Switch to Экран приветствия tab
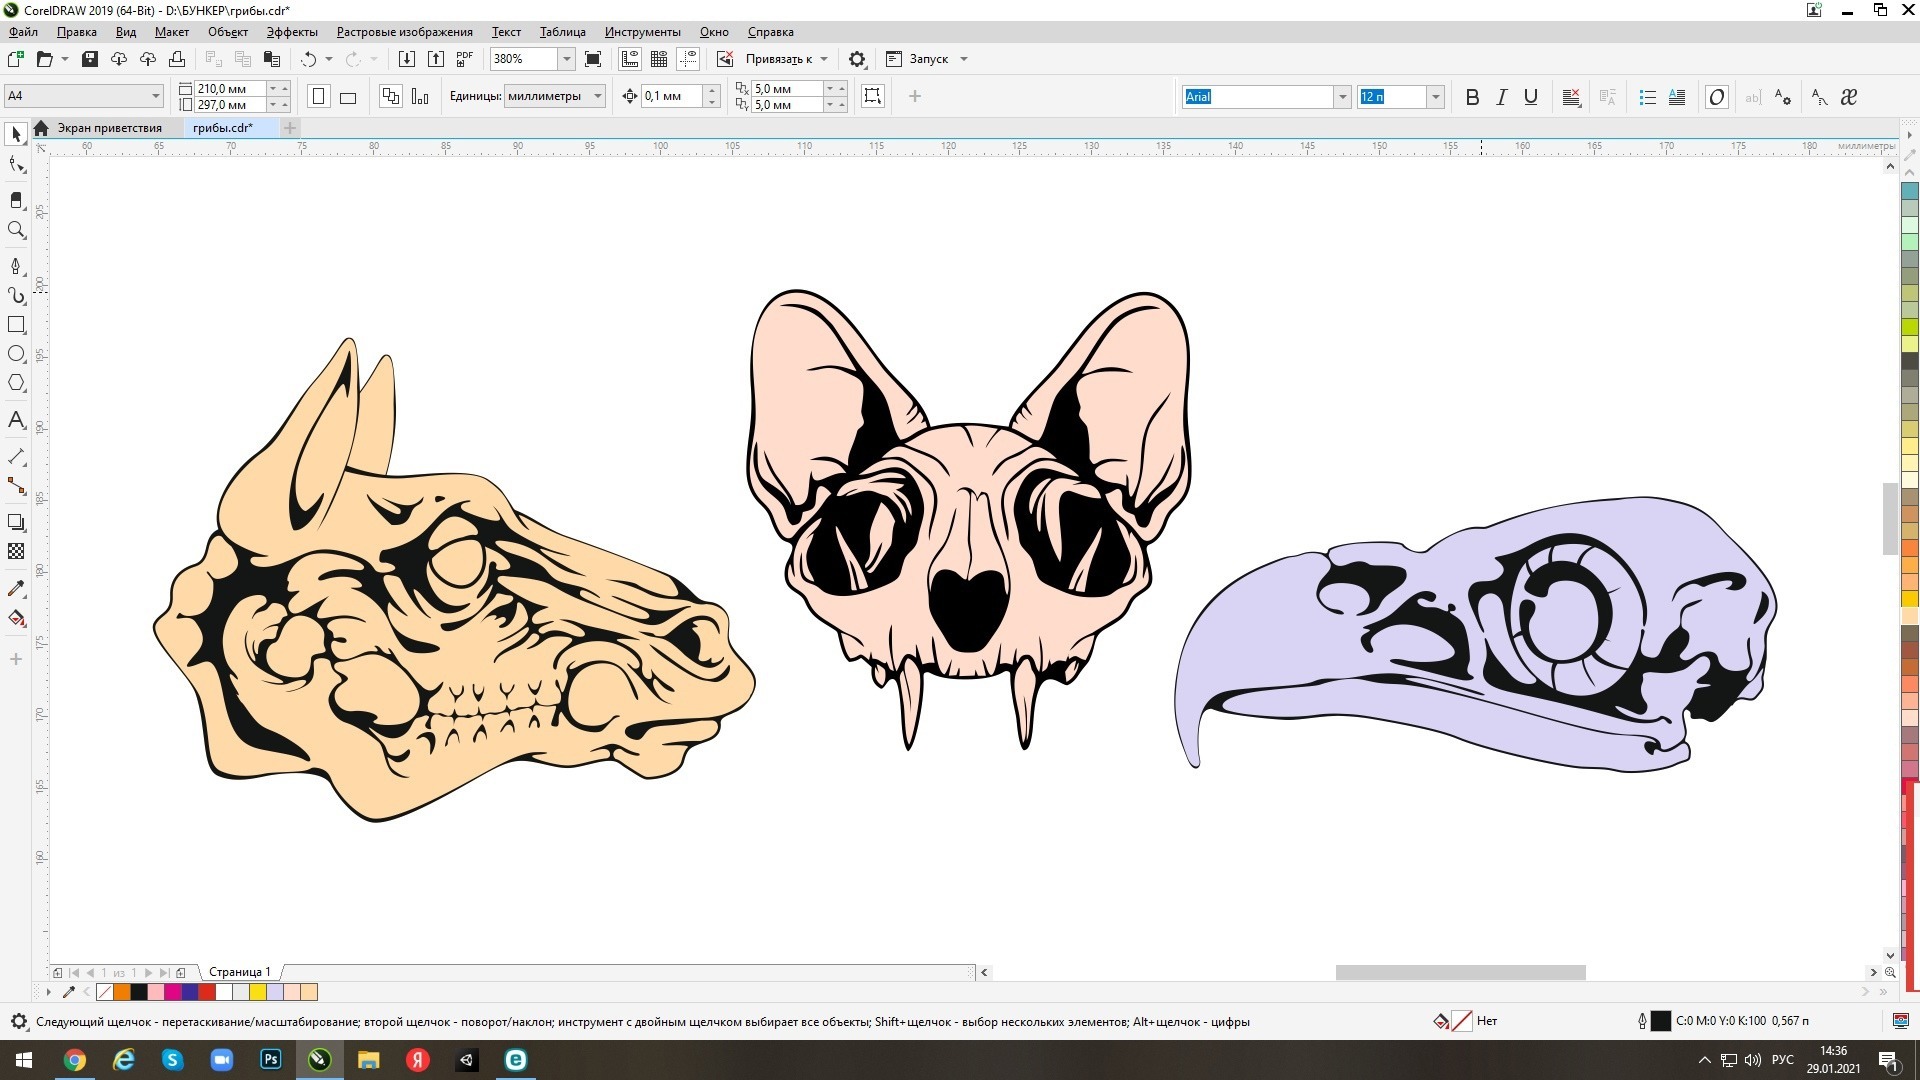The image size is (1920, 1080). click(x=109, y=128)
